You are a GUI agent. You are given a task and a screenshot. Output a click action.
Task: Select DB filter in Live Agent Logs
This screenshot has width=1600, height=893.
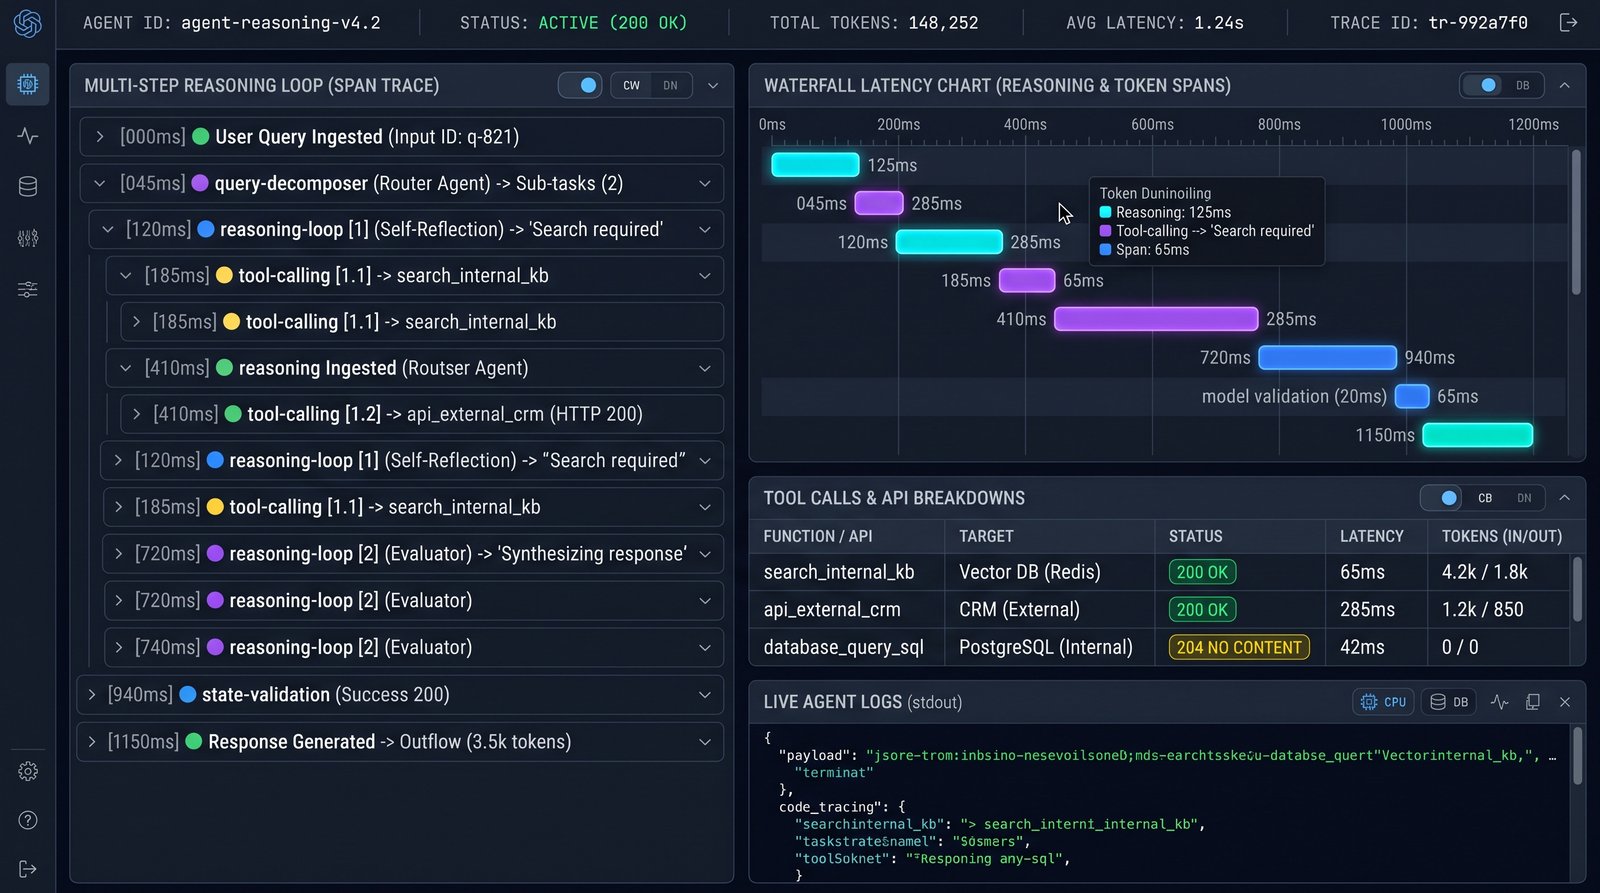[1449, 702]
